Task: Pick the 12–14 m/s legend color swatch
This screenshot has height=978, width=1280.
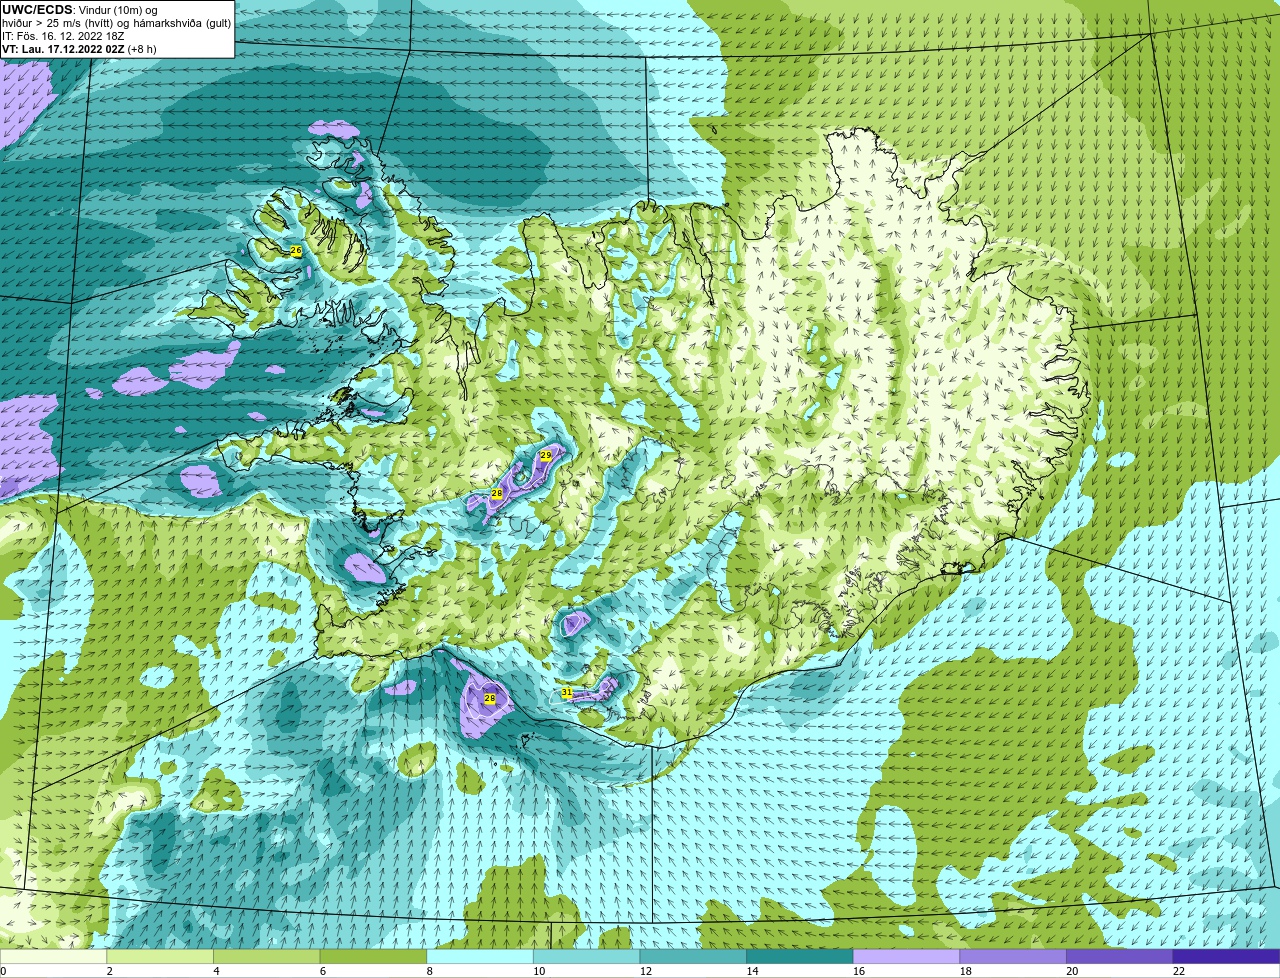Action: click(x=693, y=957)
